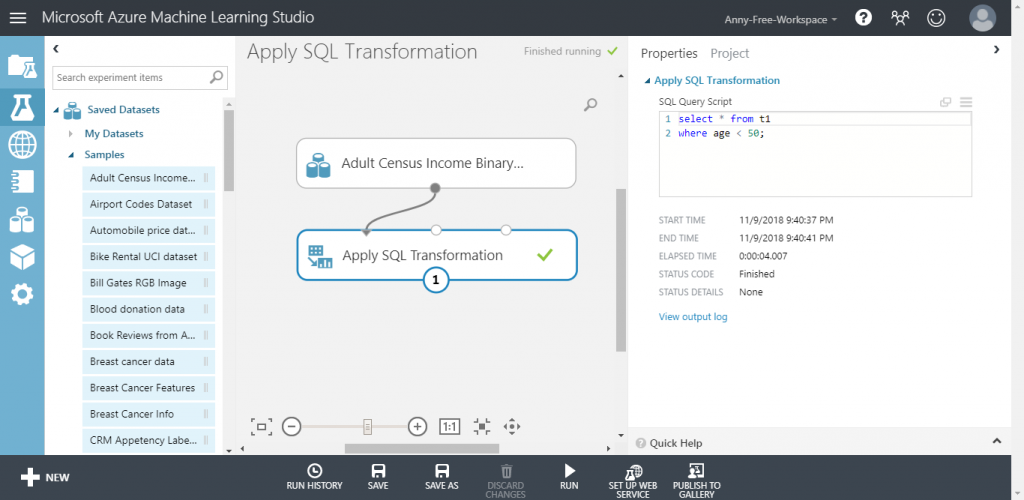The width and height of the screenshot is (1024, 500).
Task: Click the canvas horizontal scrollbar
Action: pyautogui.click(x=422, y=448)
